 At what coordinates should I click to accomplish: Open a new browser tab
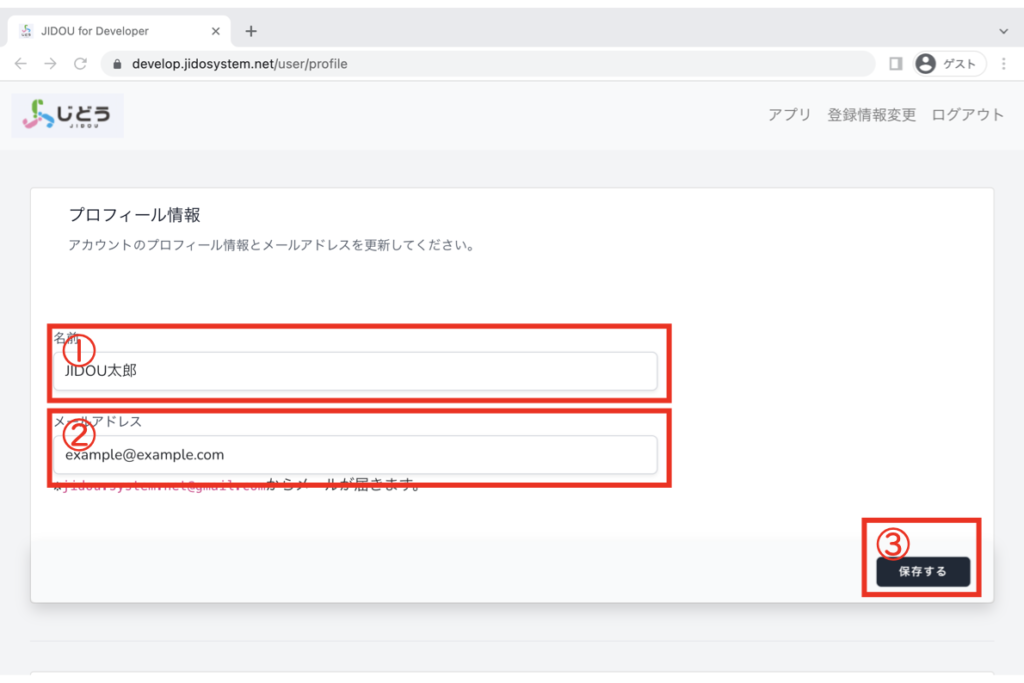click(251, 31)
